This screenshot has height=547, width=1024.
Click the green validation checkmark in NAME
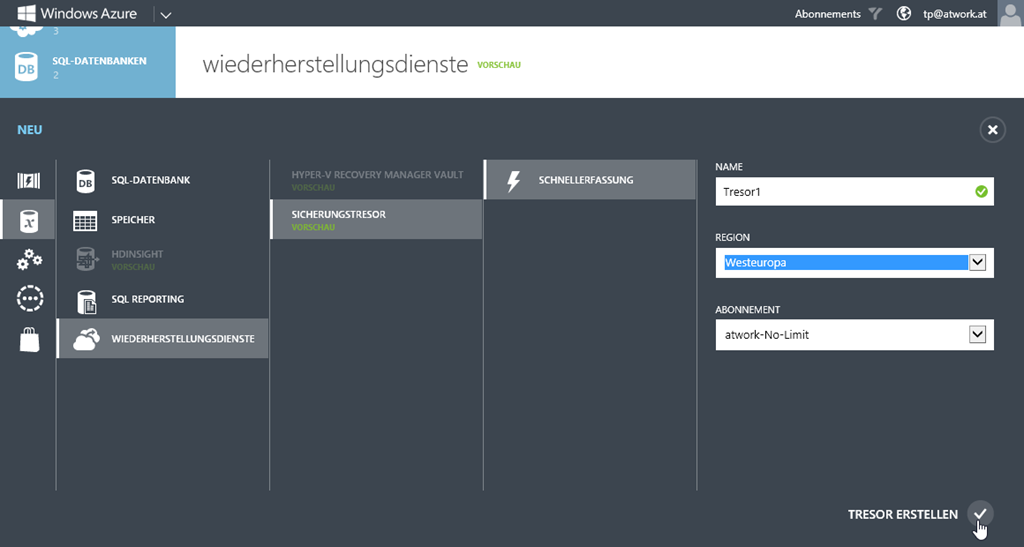tap(981, 192)
